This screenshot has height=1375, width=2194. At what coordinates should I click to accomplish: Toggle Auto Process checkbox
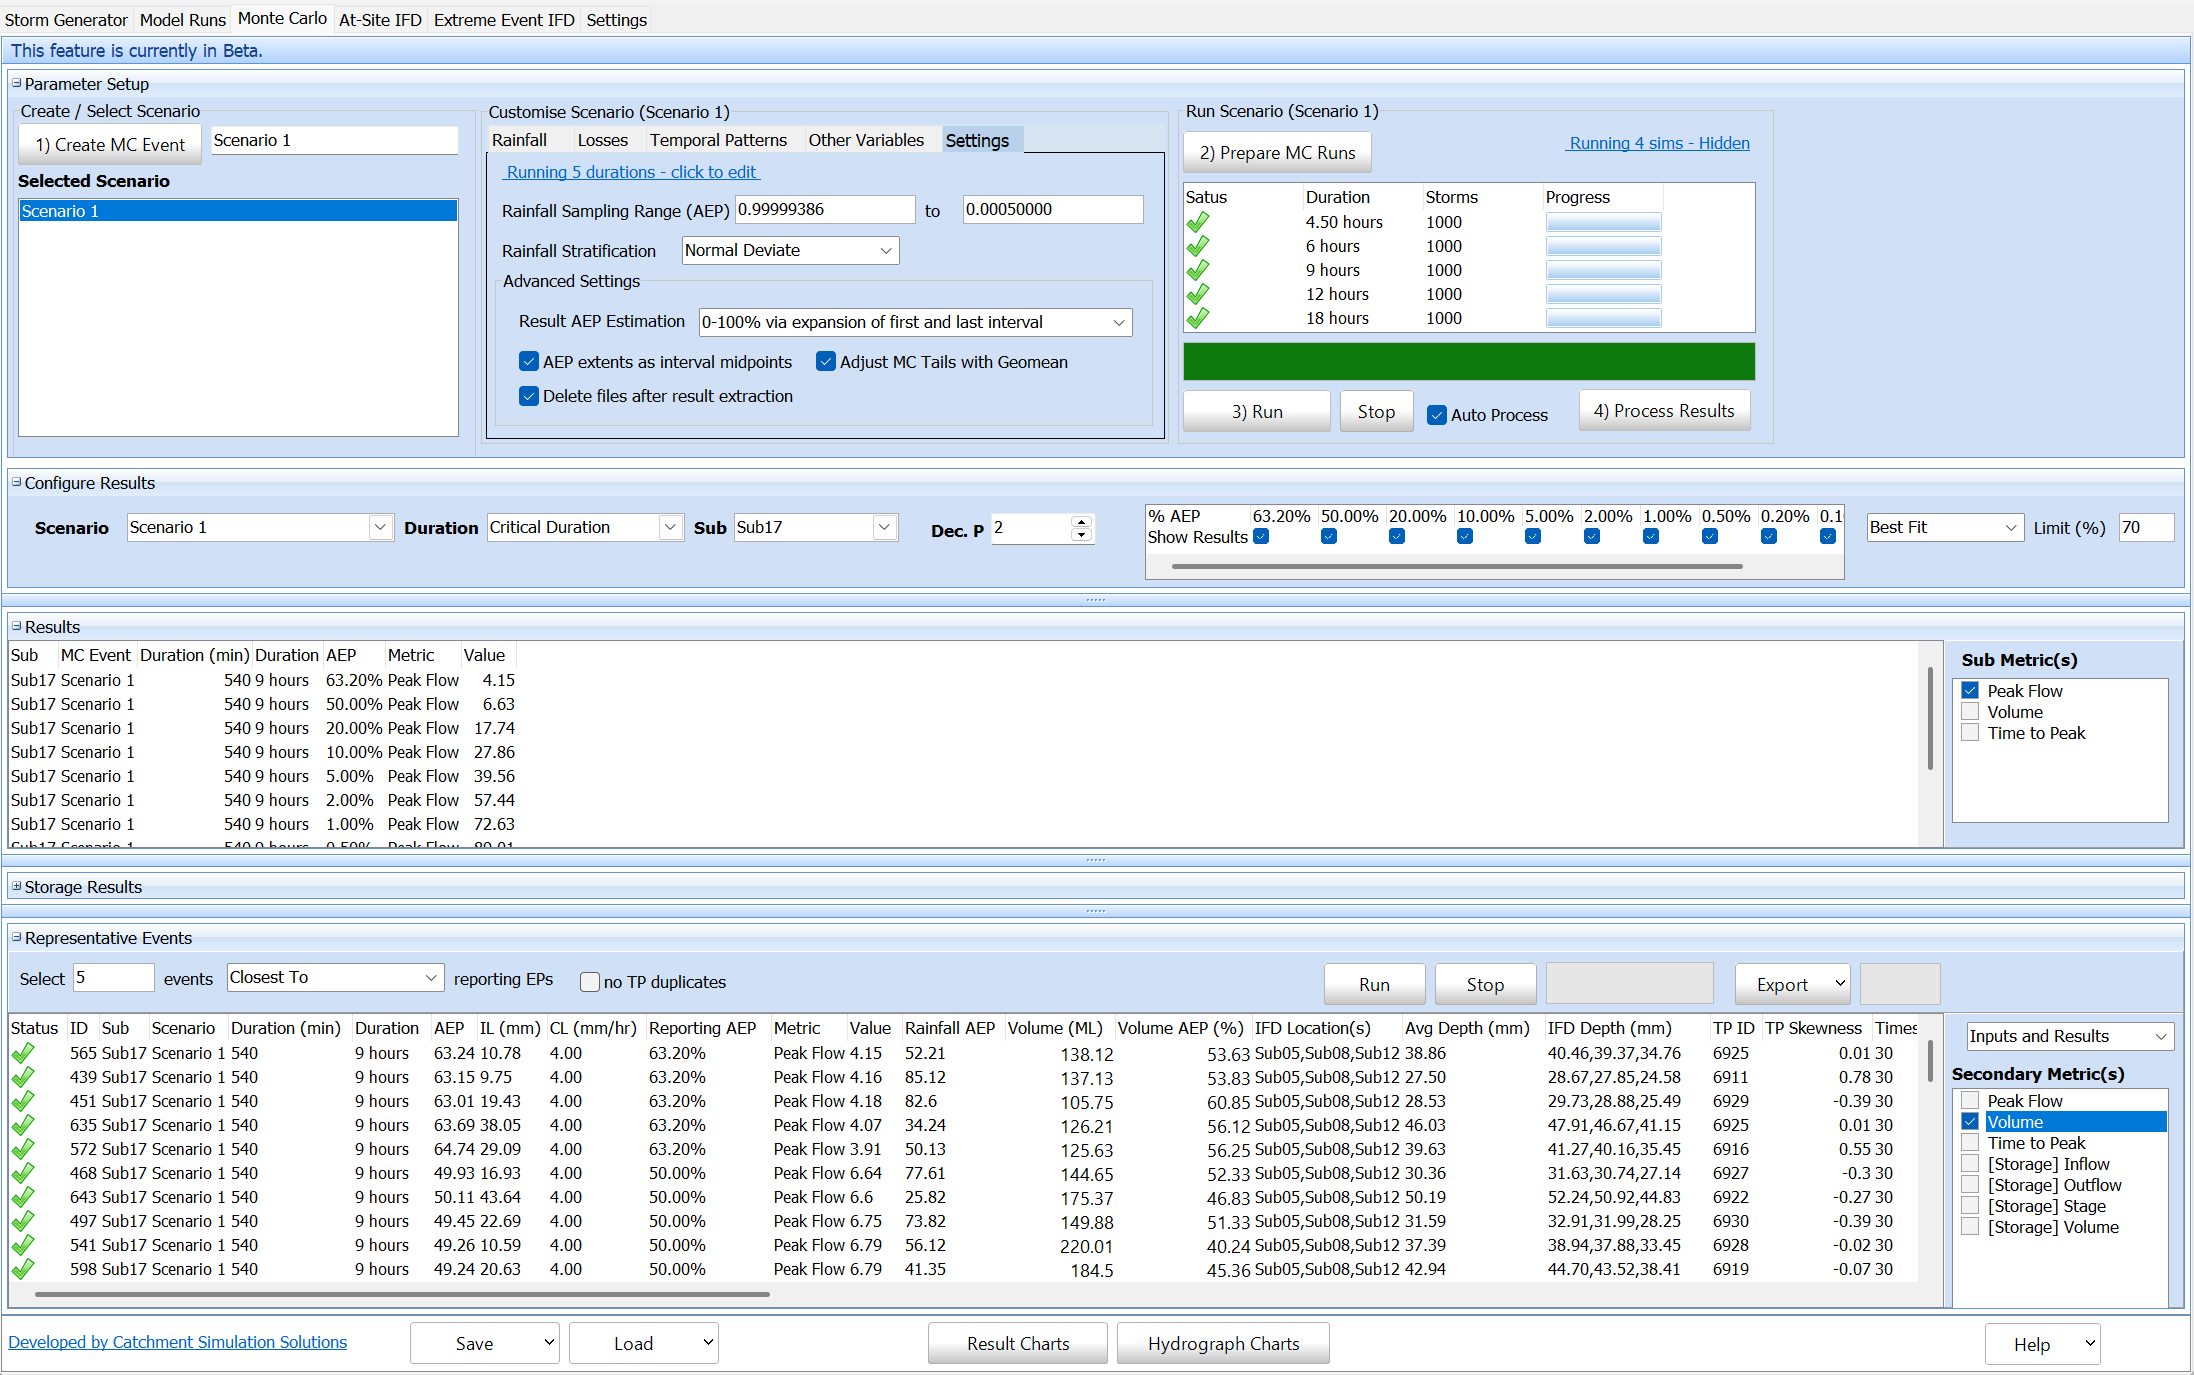pos(1437,415)
